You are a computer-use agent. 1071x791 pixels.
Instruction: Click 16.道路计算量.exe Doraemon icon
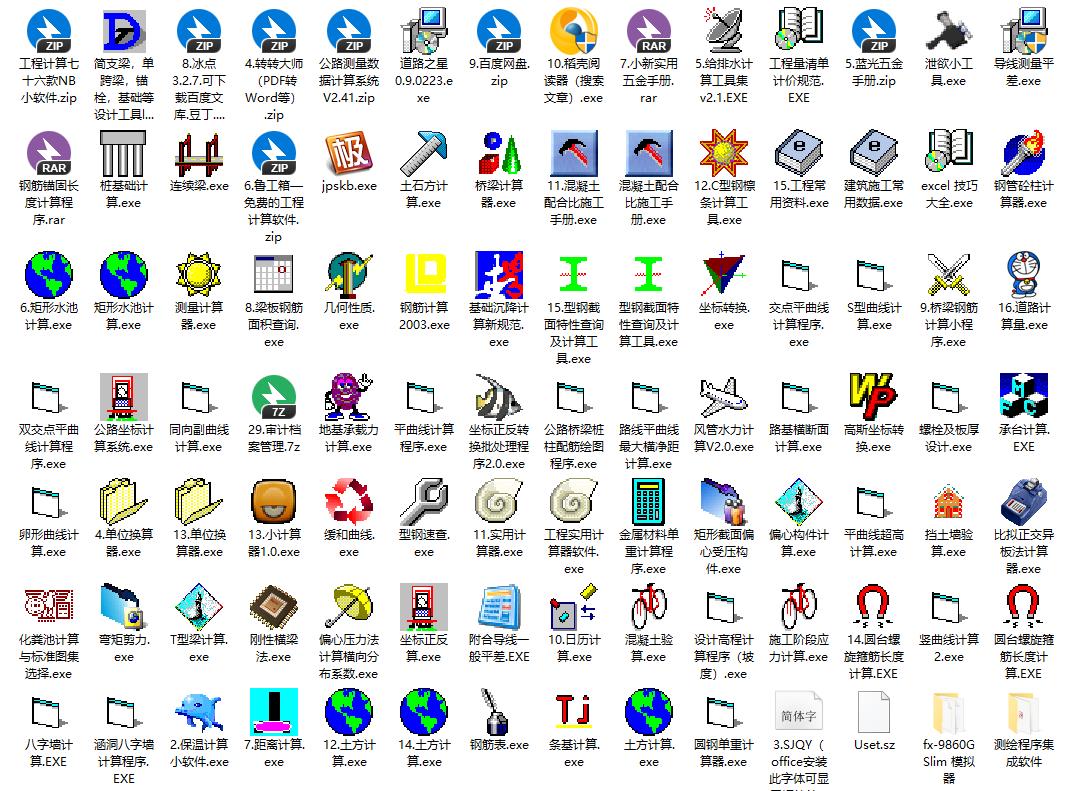1023,276
